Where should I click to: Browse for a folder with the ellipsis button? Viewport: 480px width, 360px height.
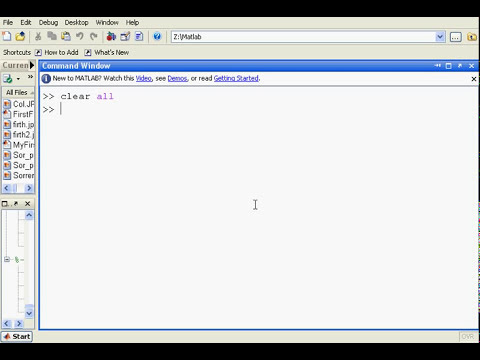pyautogui.click(x=455, y=37)
